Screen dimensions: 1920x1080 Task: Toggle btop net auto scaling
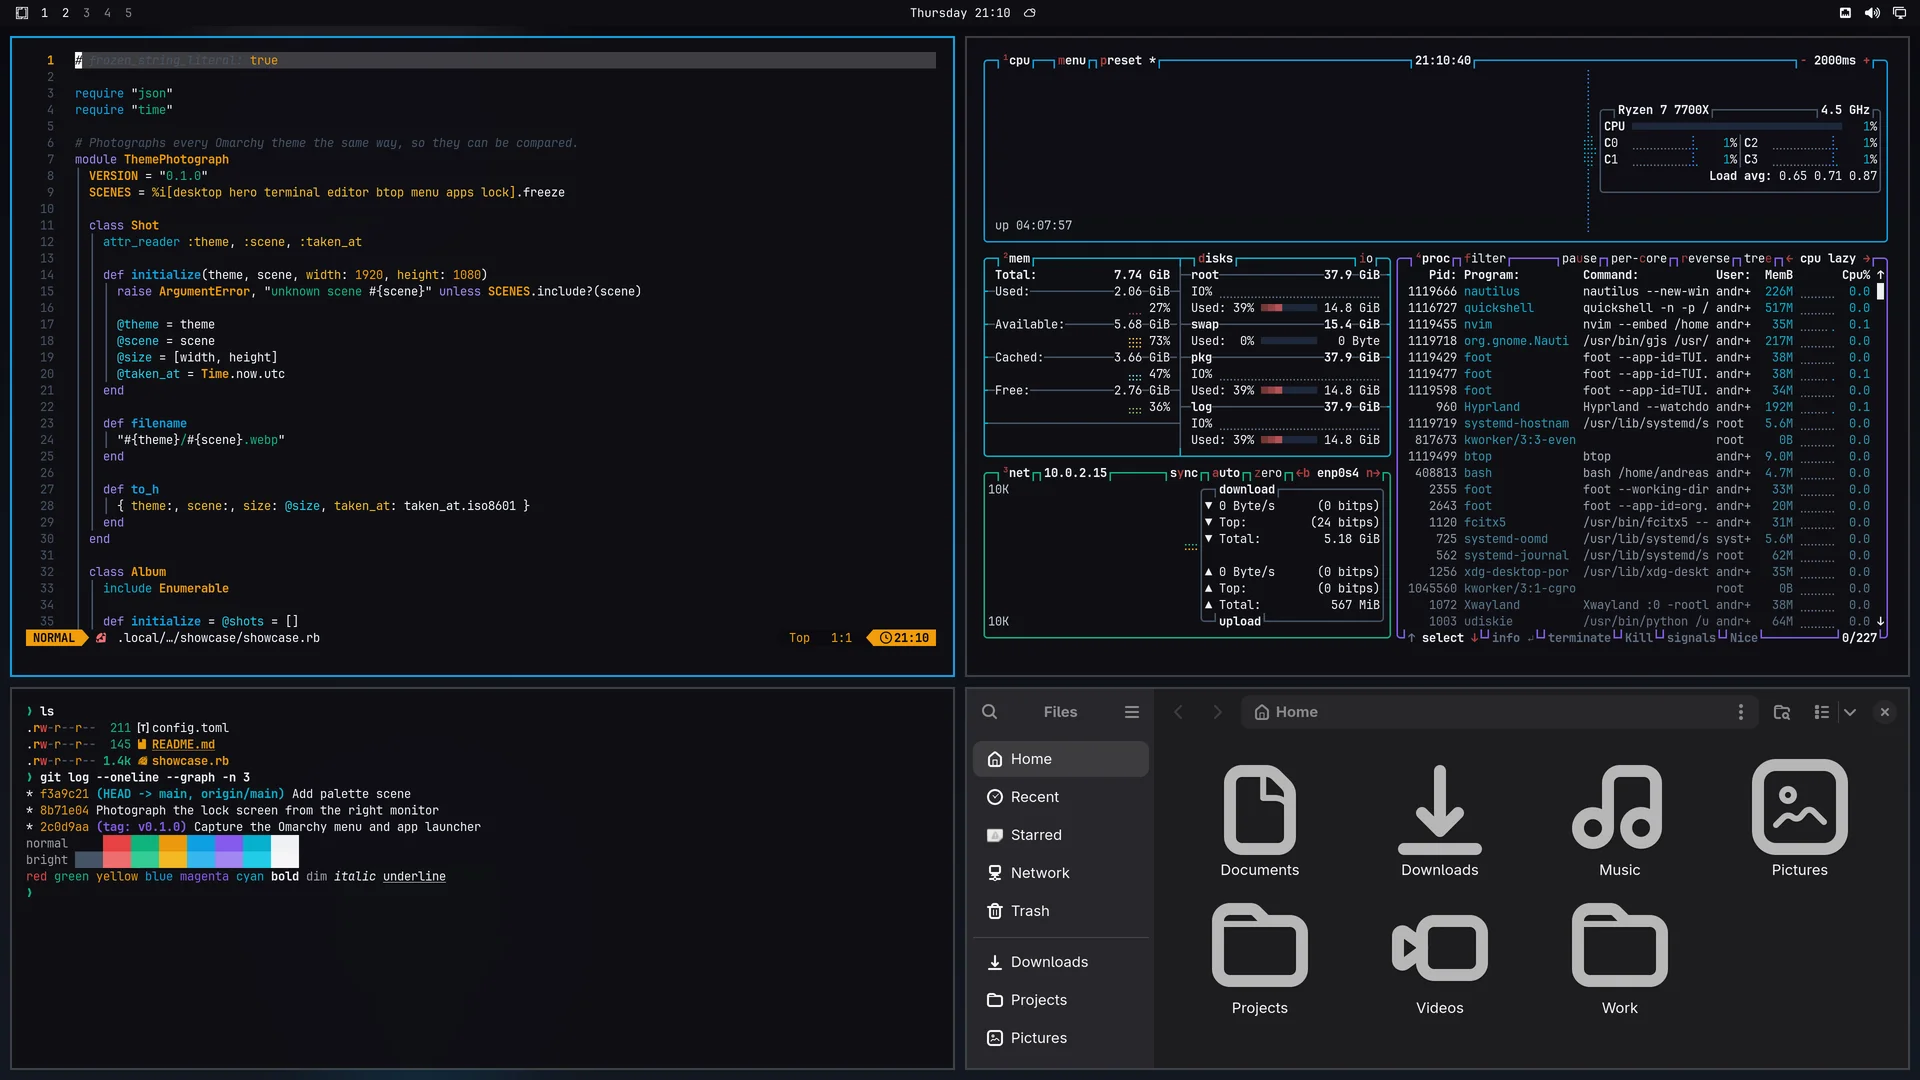click(1225, 473)
